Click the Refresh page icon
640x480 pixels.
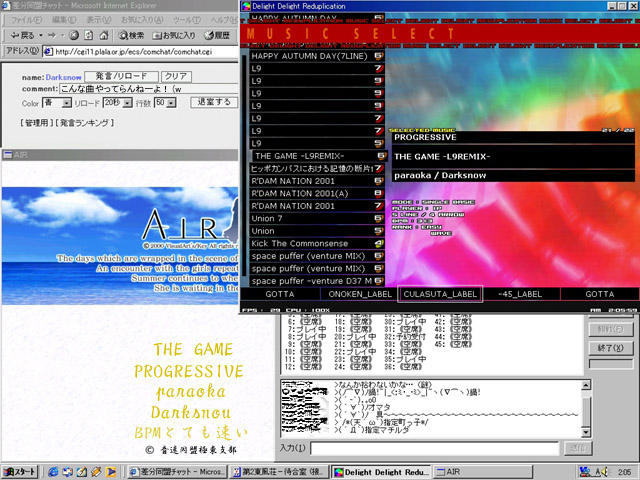pyautogui.click(x=90, y=35)
